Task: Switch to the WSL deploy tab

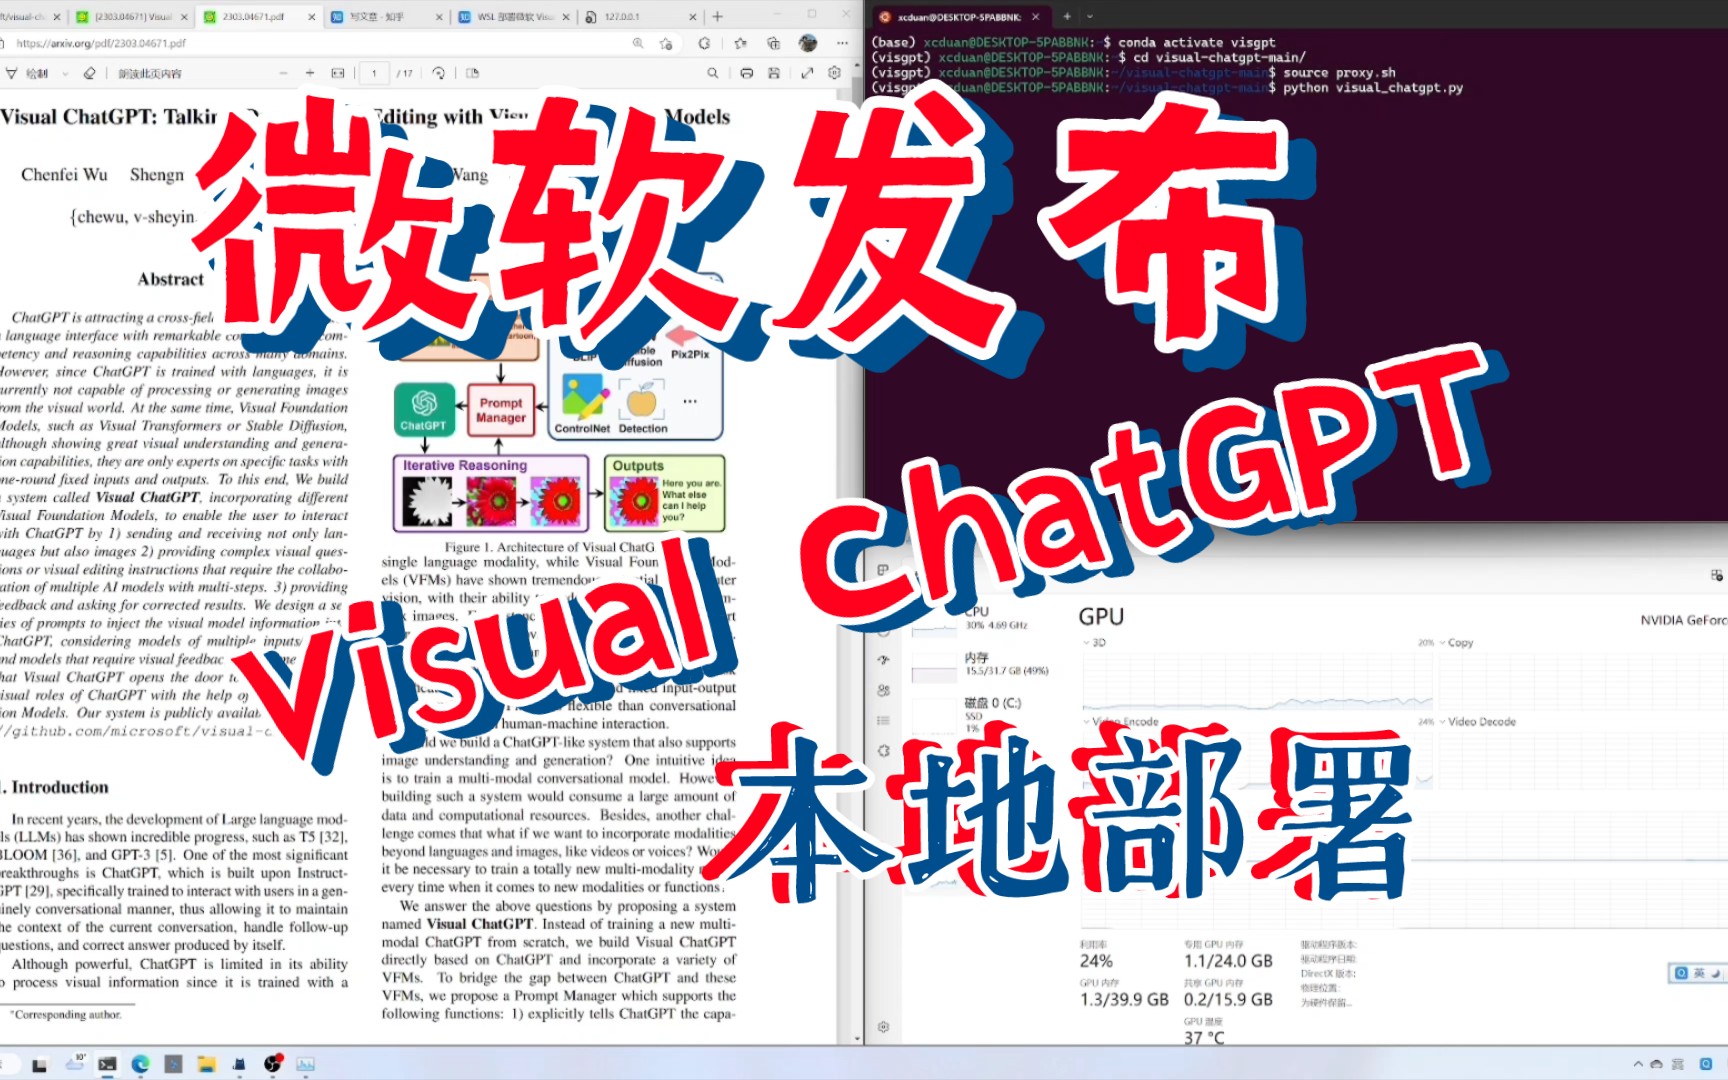Action: (x=513, y=17)
